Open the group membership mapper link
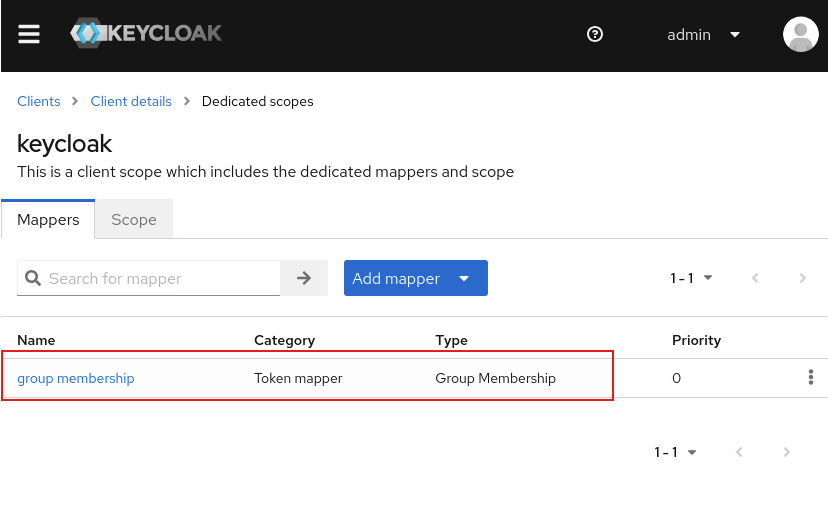828x507 pixels. 76,378
